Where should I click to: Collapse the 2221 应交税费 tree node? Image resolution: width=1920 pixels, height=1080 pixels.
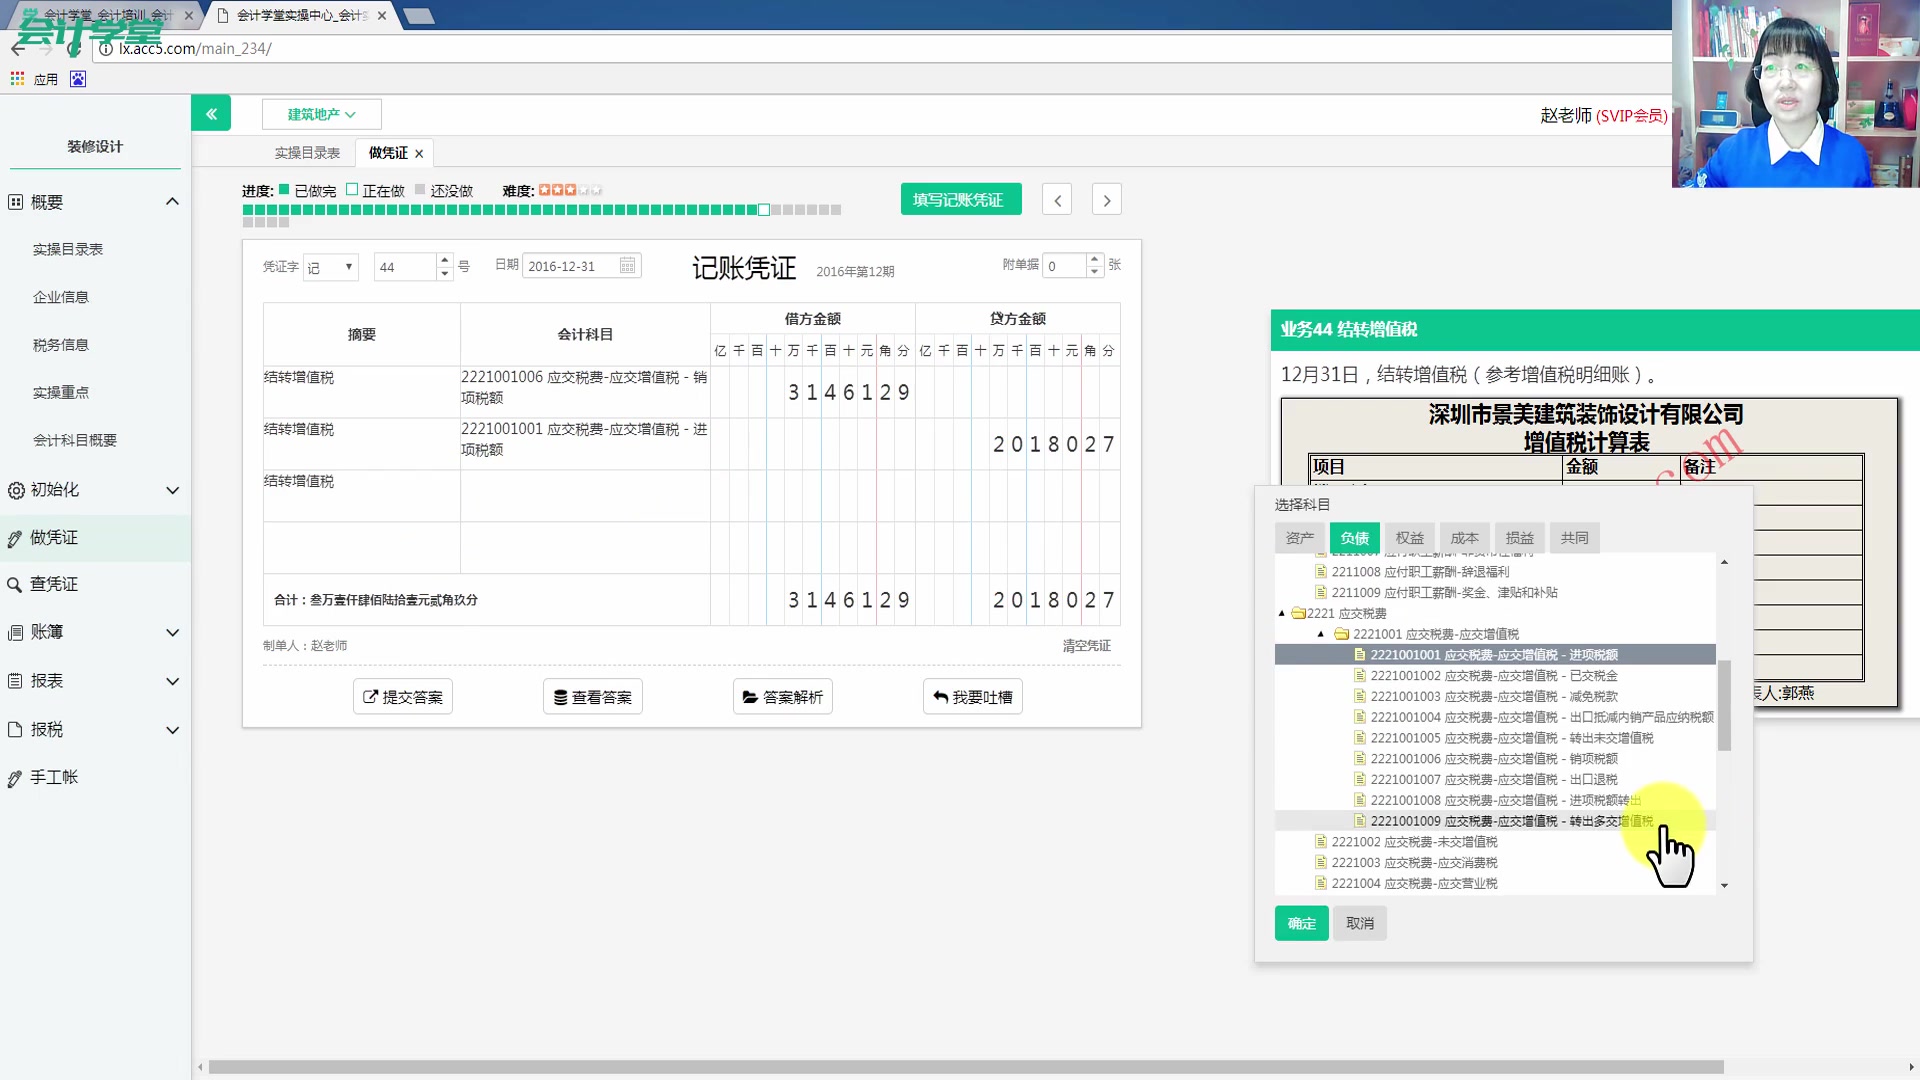tap(1282, 613)
